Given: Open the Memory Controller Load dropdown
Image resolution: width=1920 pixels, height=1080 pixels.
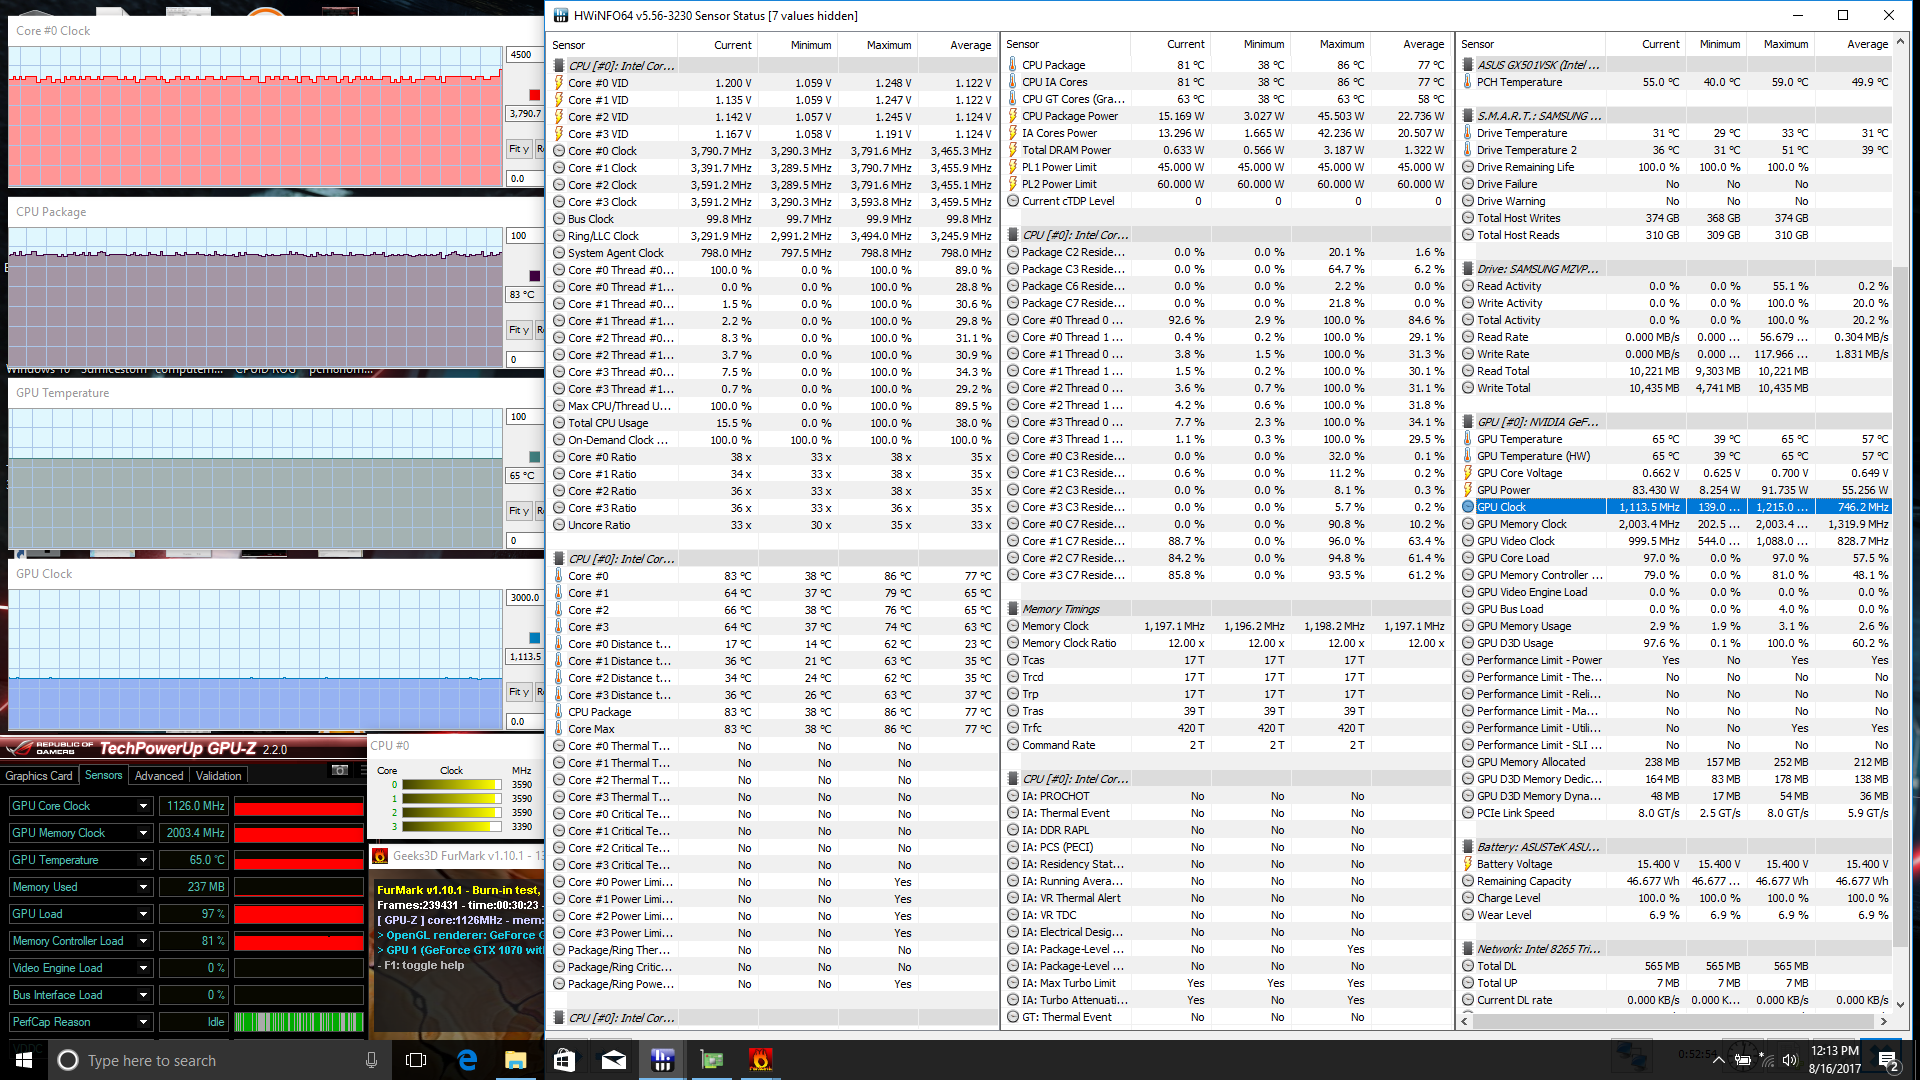Looking at the screenshot, I should click(x=143, y=941).
